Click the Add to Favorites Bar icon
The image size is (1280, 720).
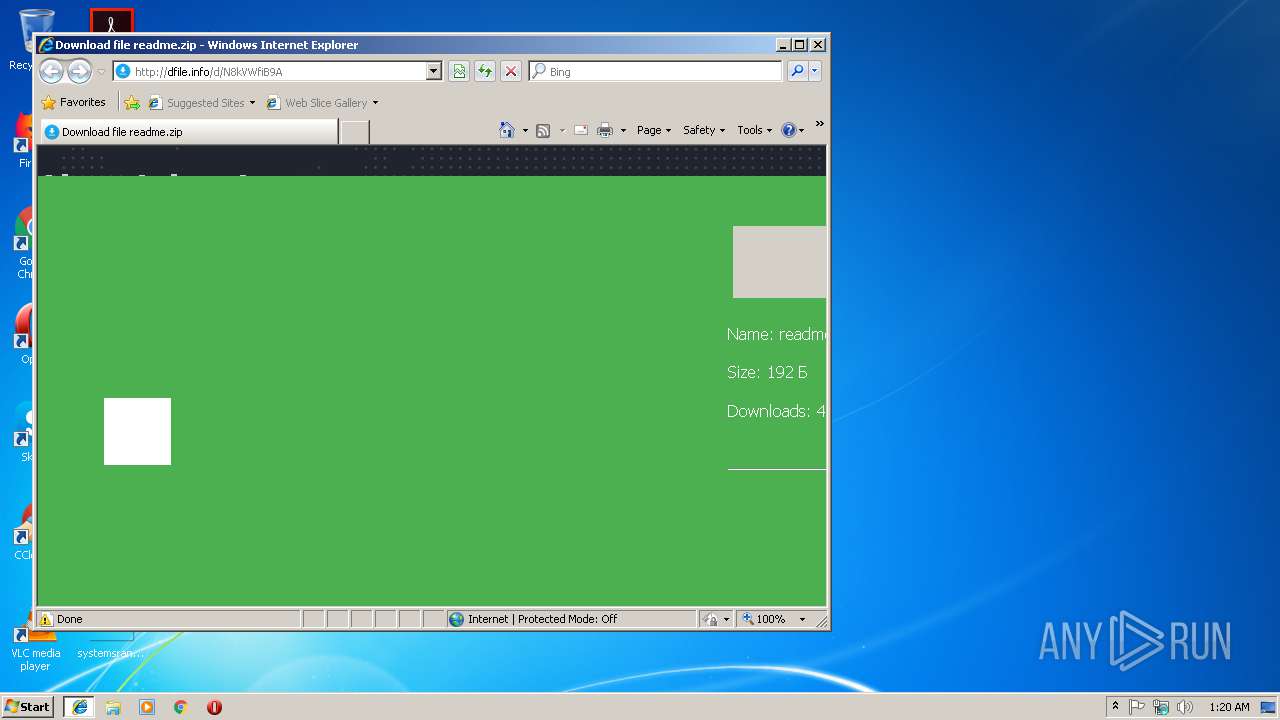pos(131,102)
